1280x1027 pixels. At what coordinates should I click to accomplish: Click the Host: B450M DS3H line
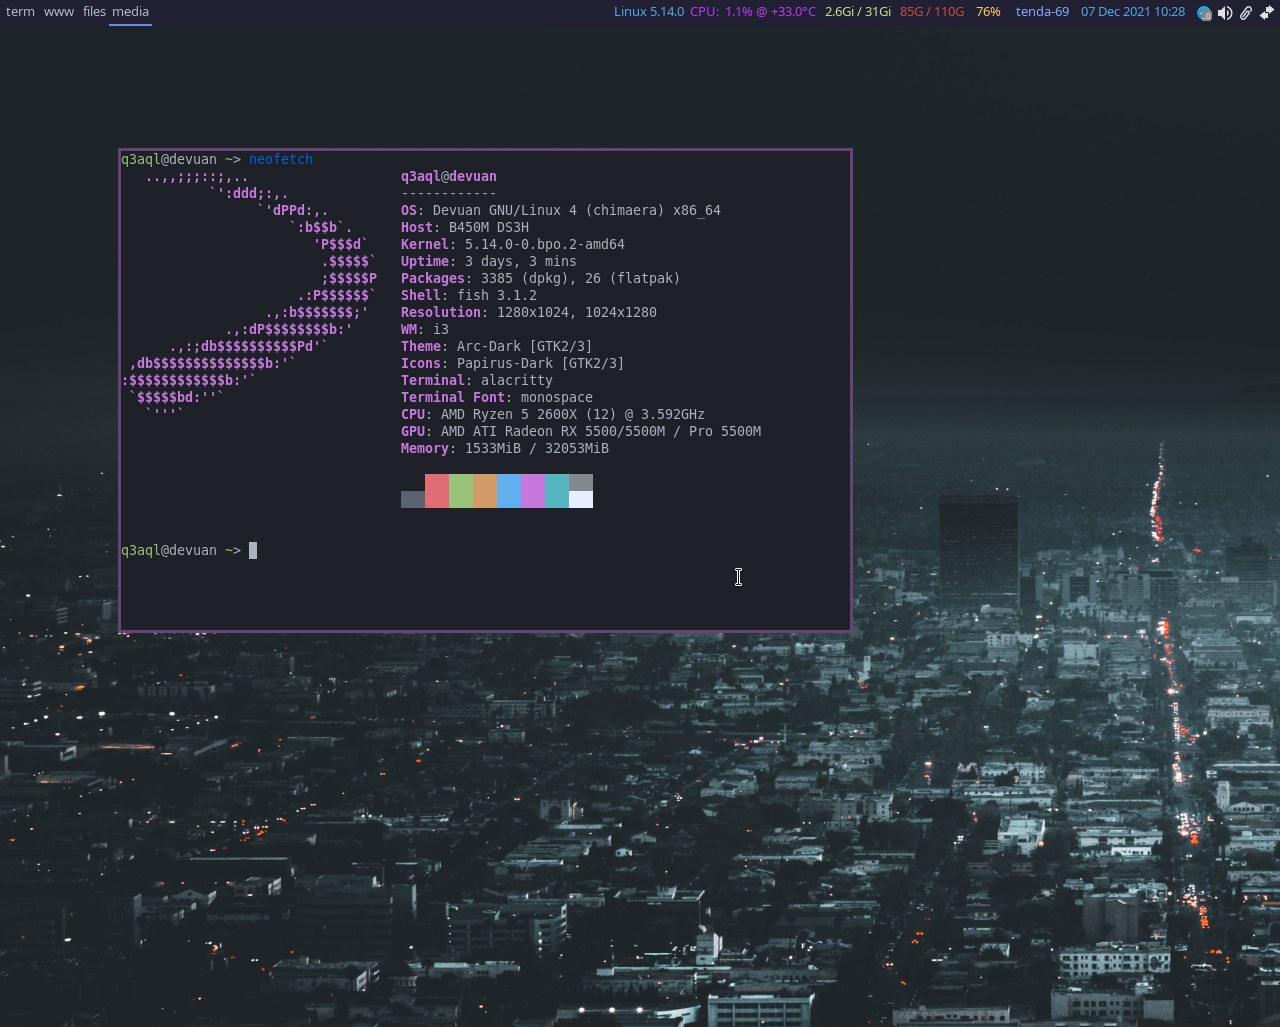click(x=465, y=227)
